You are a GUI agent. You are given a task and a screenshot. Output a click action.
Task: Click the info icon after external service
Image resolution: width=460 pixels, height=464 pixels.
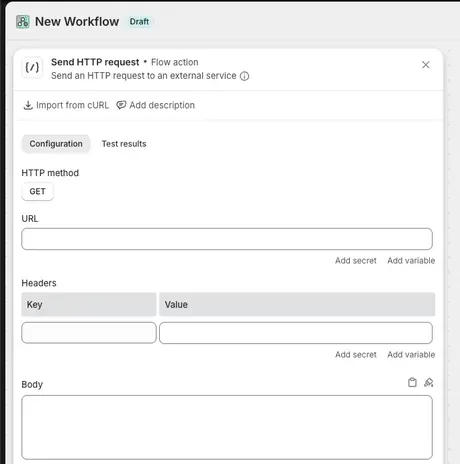[x=245, y=76]
